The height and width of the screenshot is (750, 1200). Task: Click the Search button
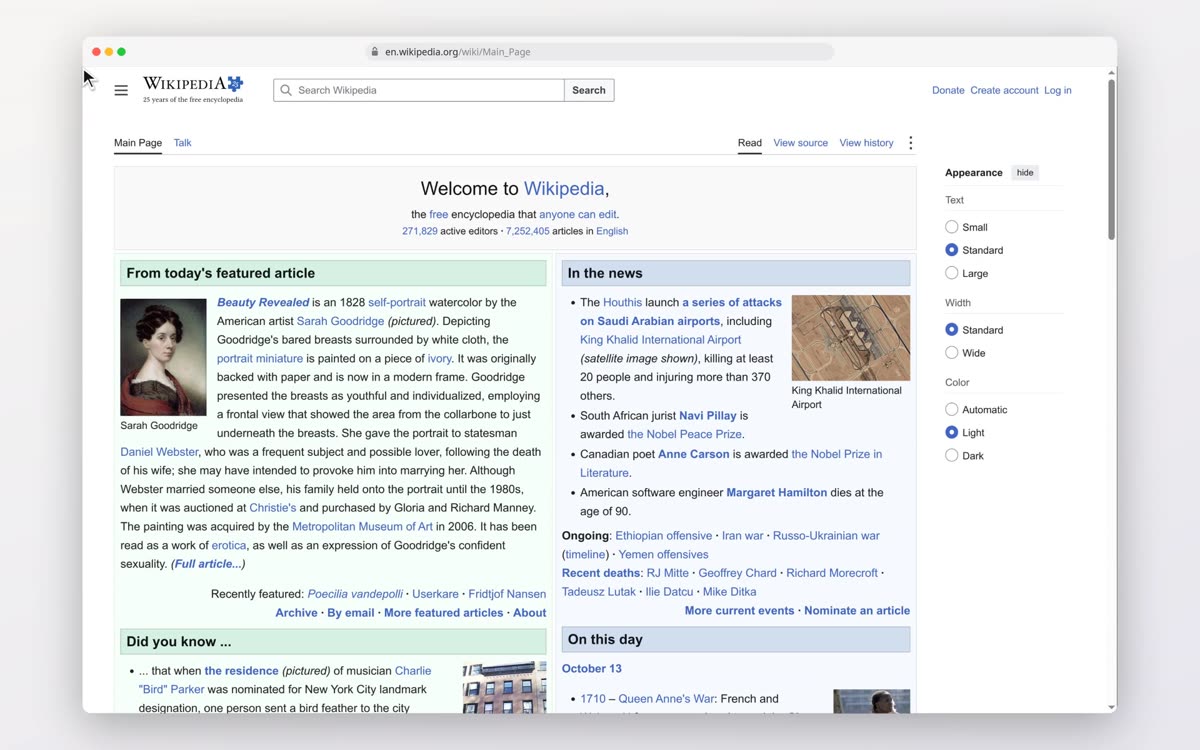click(589, 90)
